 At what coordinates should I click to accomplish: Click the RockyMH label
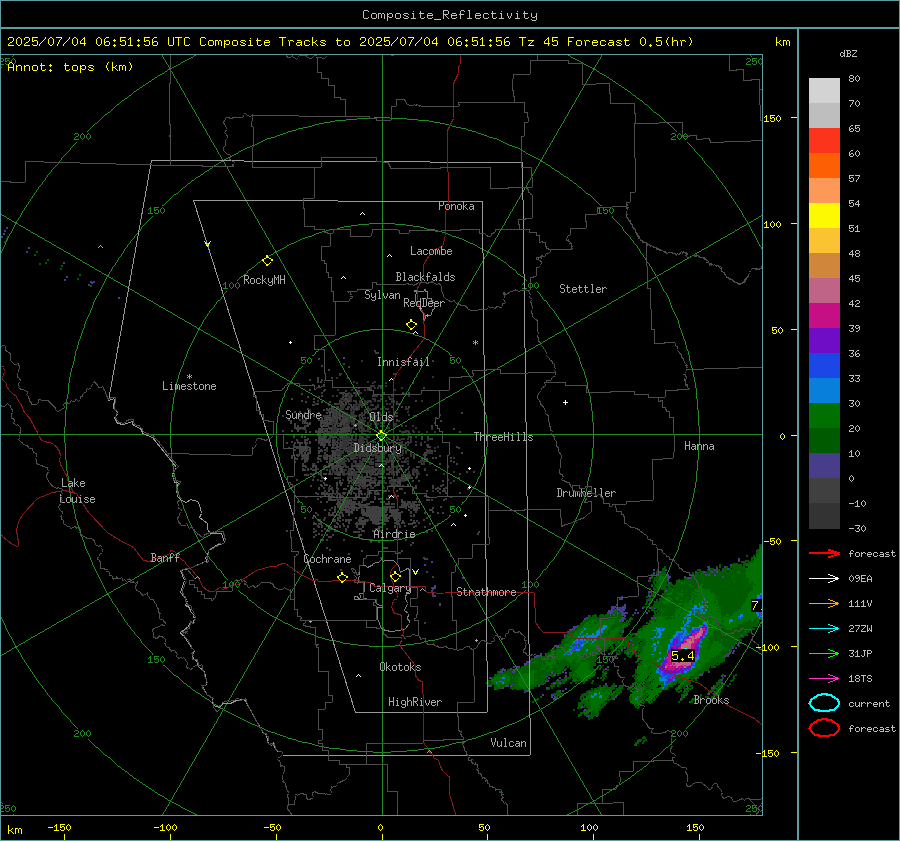(264, 280)
